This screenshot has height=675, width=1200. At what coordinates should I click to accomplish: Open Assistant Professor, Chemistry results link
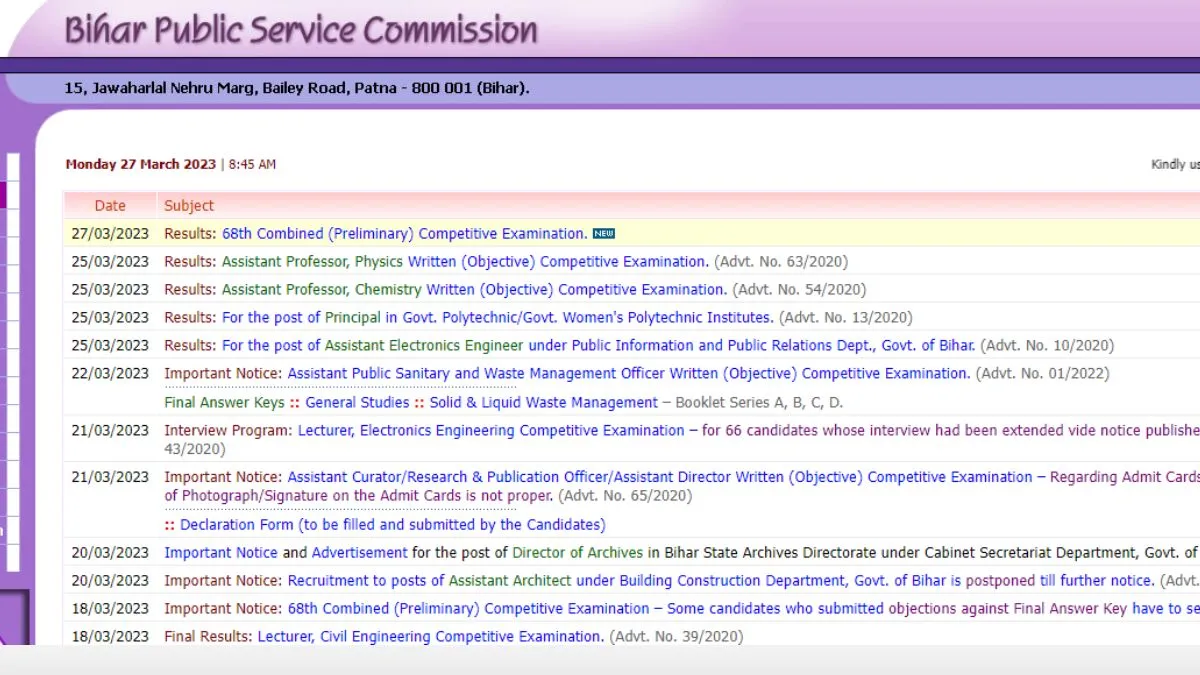(474, 290)
